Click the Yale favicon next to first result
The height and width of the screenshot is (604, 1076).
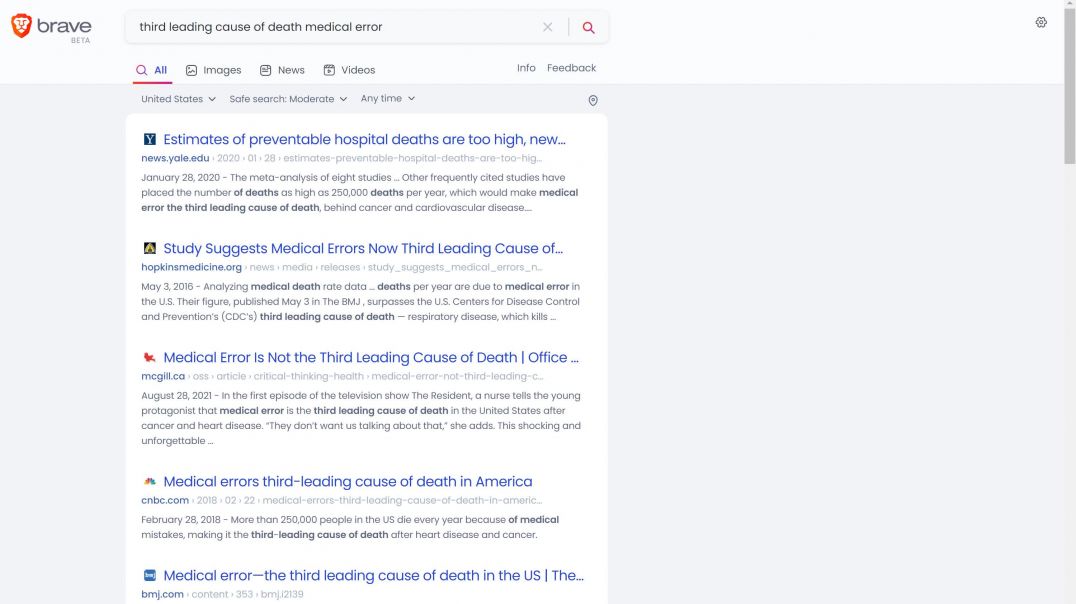pyautogui.click(x=149, y=139)
